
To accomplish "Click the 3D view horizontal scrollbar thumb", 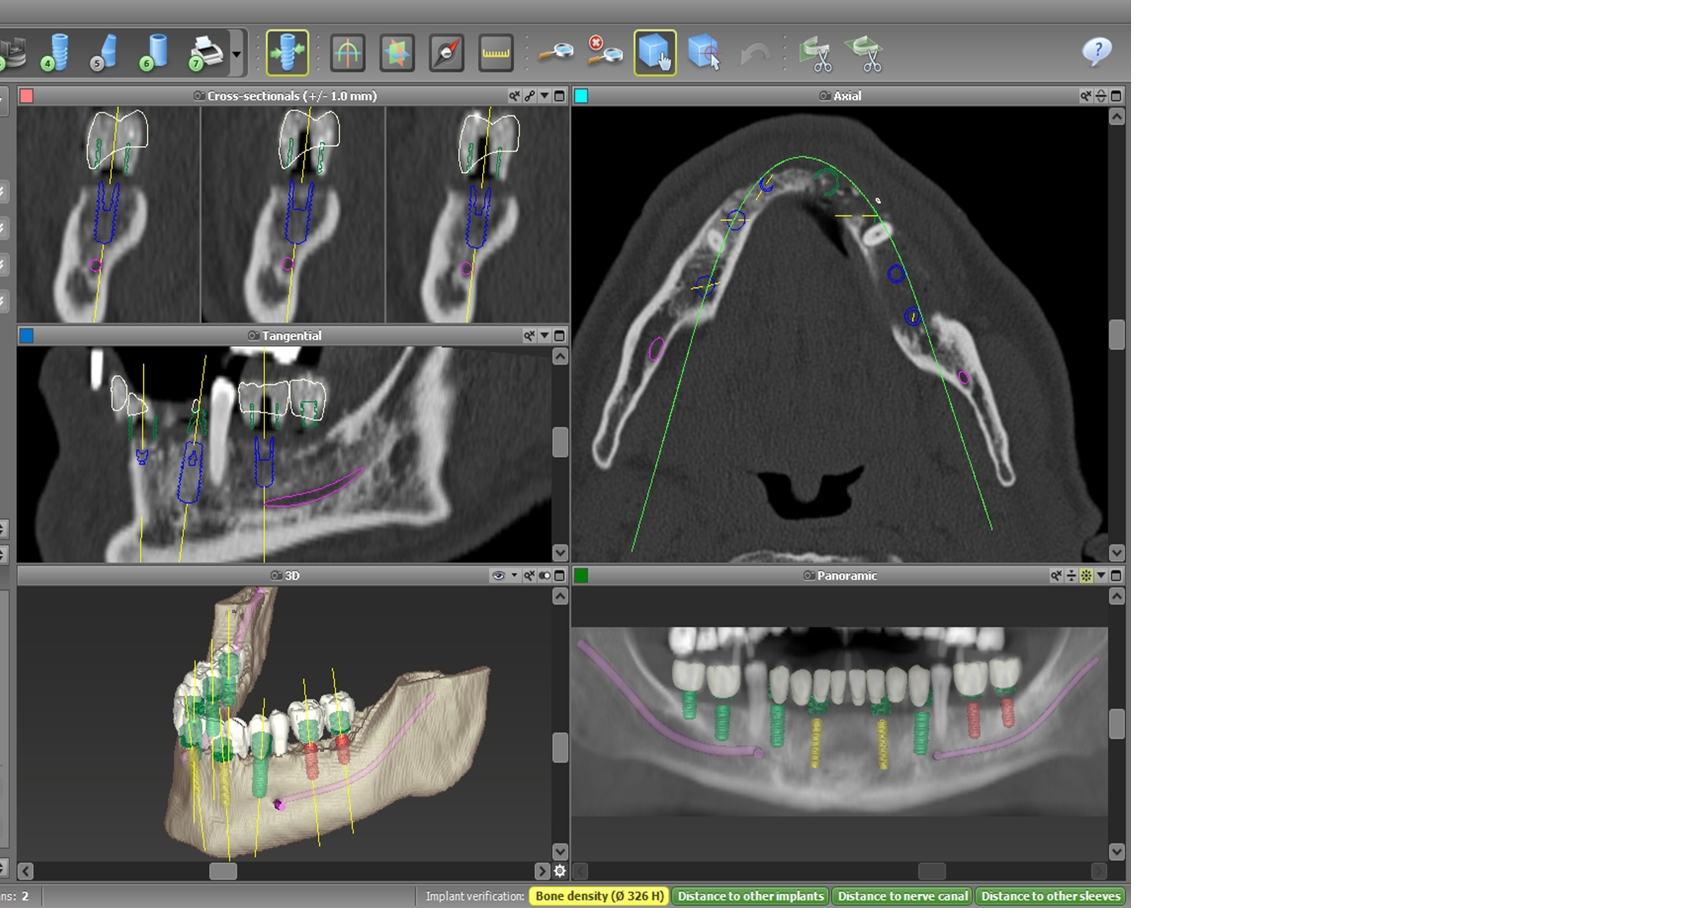I will (223, 871).
